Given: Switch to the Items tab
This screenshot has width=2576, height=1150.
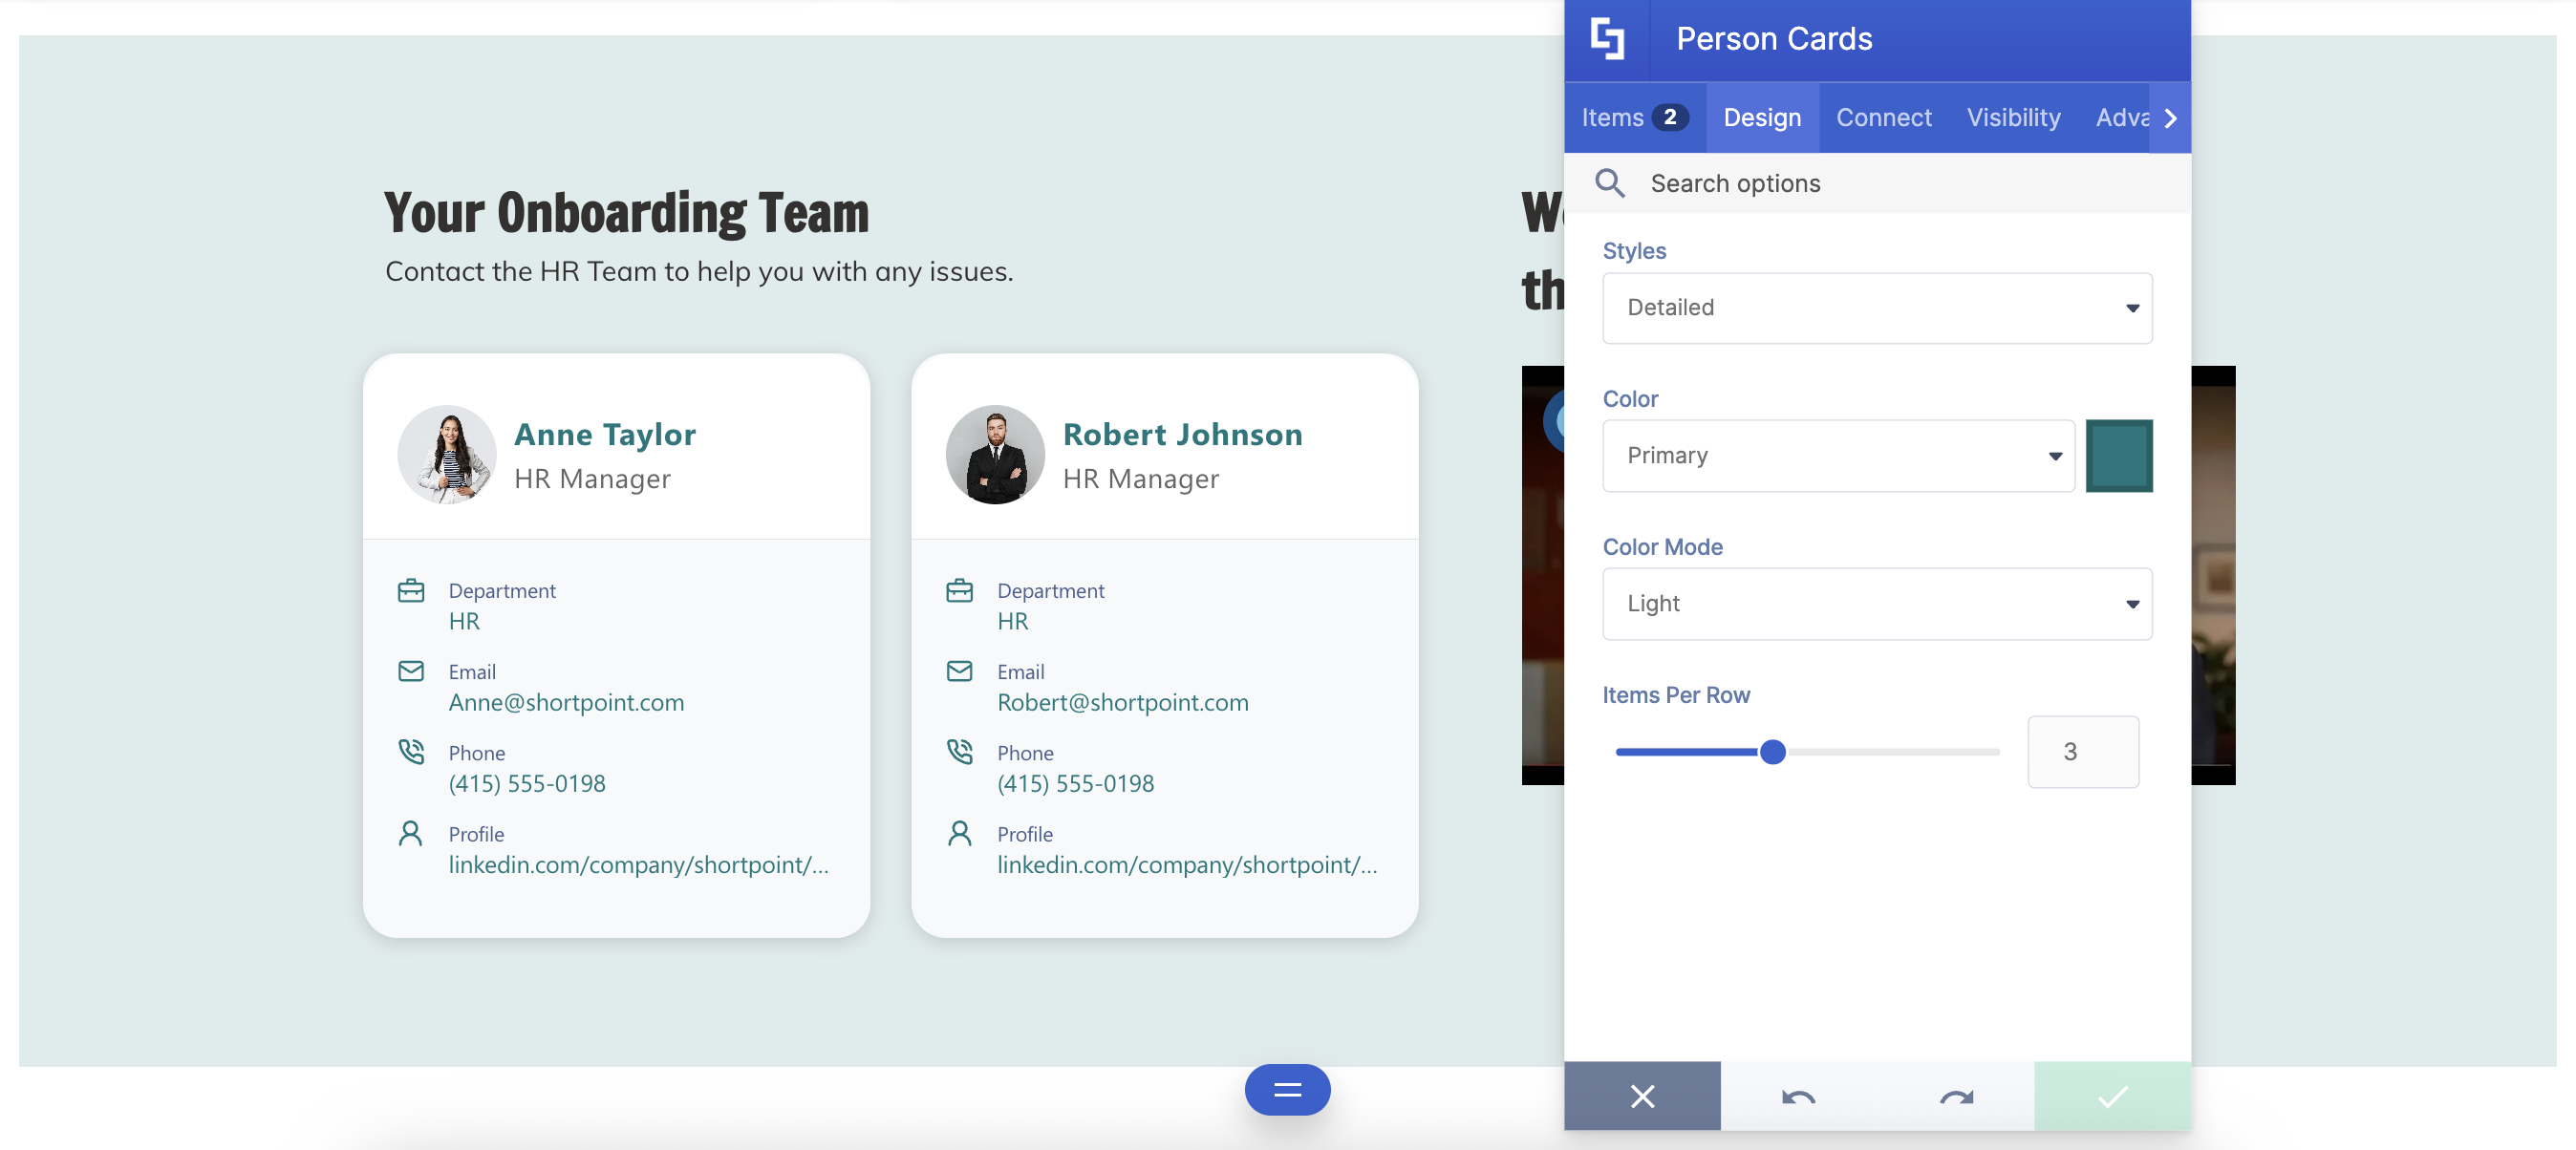Looking at the screenshot, I should click(1633, 118).
